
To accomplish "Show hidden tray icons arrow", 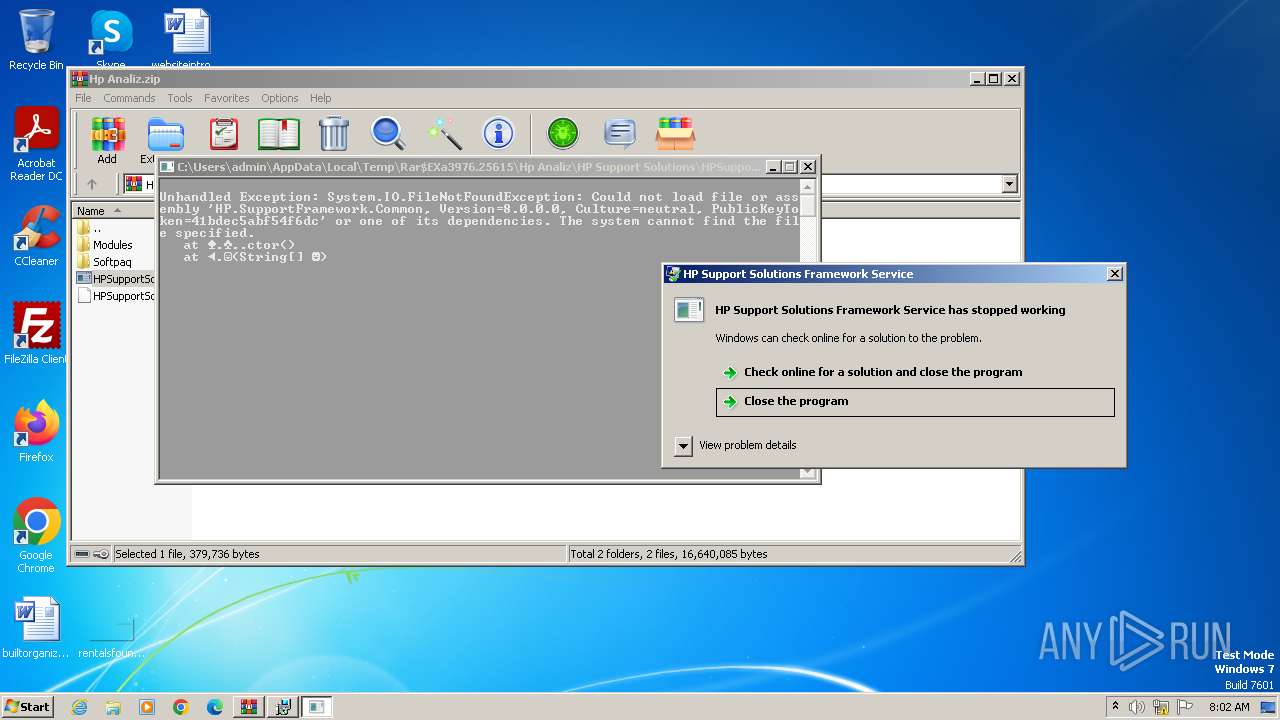I will (x=1116, y=707).
